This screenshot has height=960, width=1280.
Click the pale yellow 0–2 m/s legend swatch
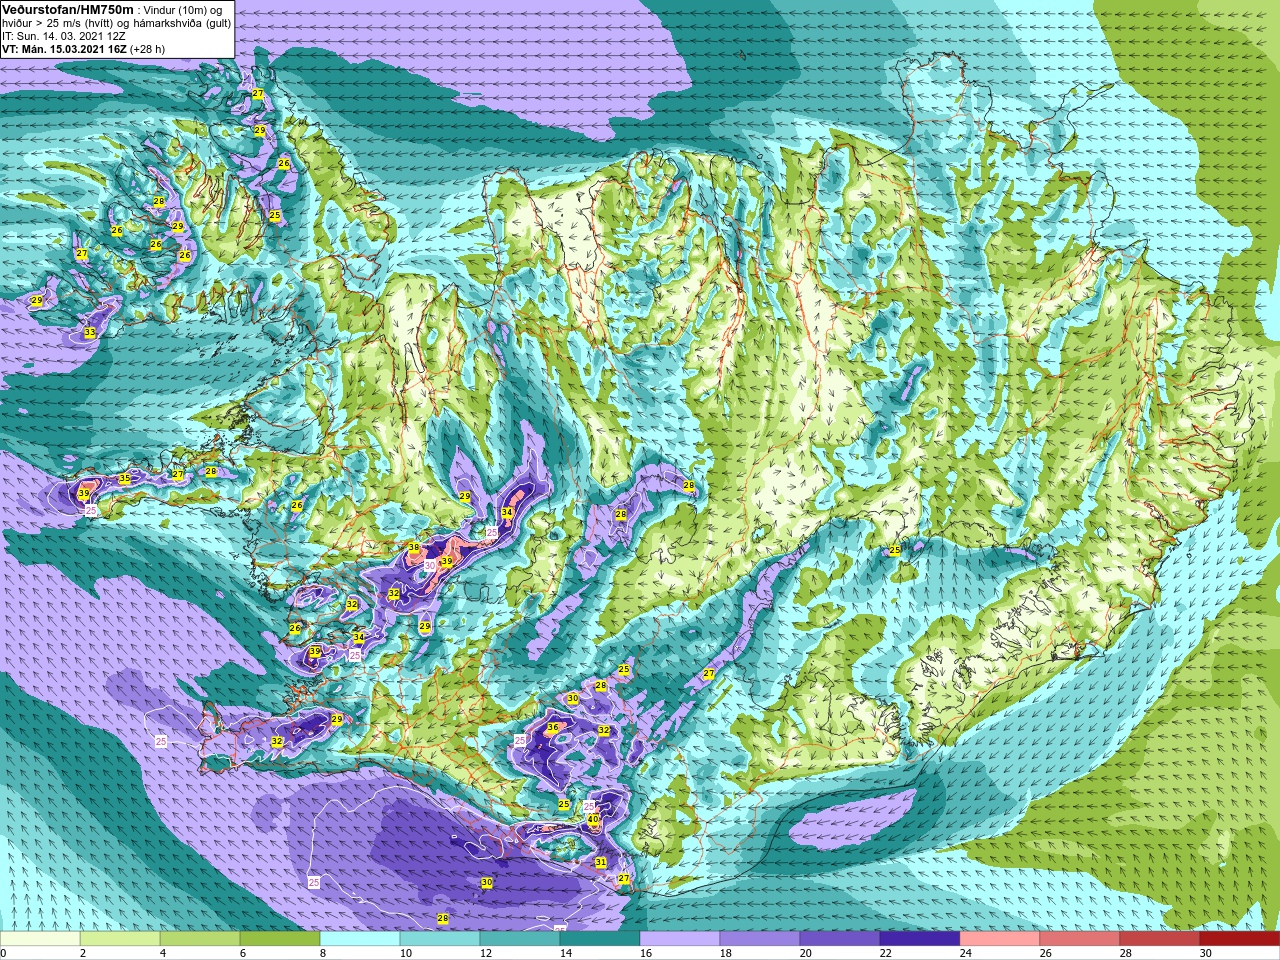pos(40,939)
